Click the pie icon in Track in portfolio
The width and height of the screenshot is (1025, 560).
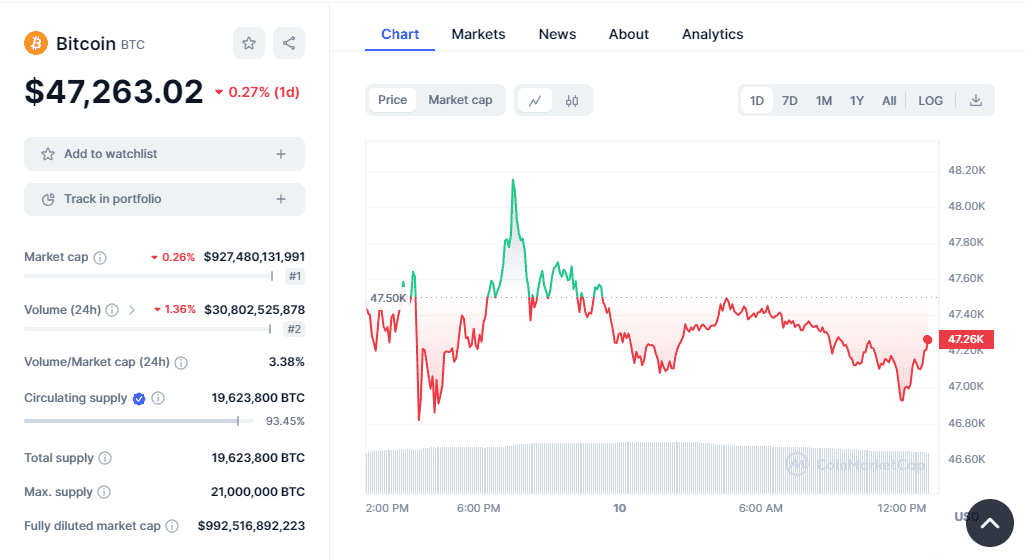pos(48,199)
